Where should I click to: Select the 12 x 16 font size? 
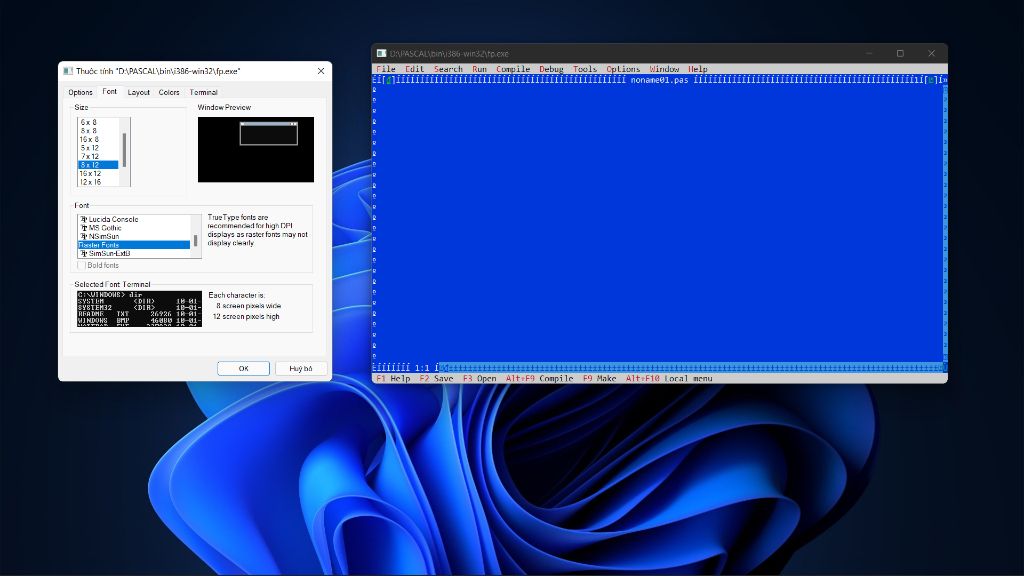(98, 182)
